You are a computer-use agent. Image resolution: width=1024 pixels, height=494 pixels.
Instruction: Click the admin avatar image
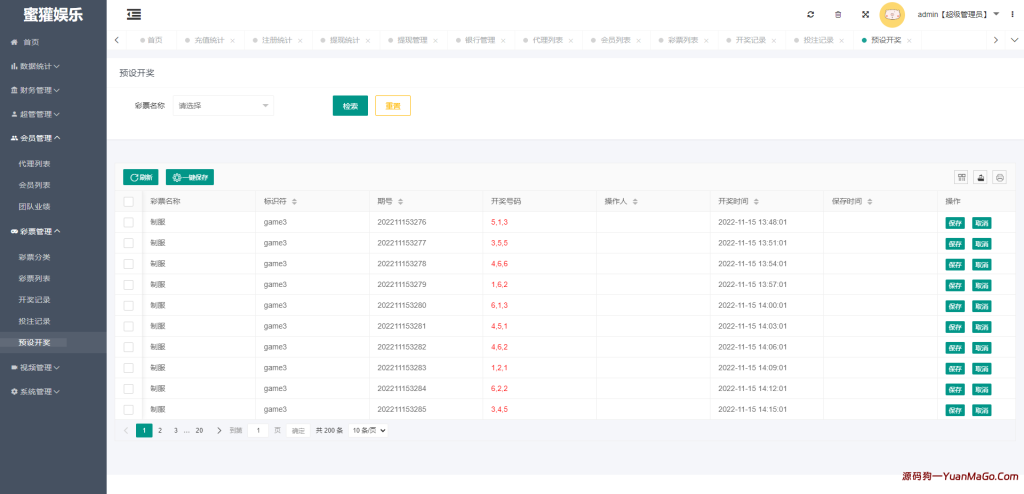click(x=892, y=15)
